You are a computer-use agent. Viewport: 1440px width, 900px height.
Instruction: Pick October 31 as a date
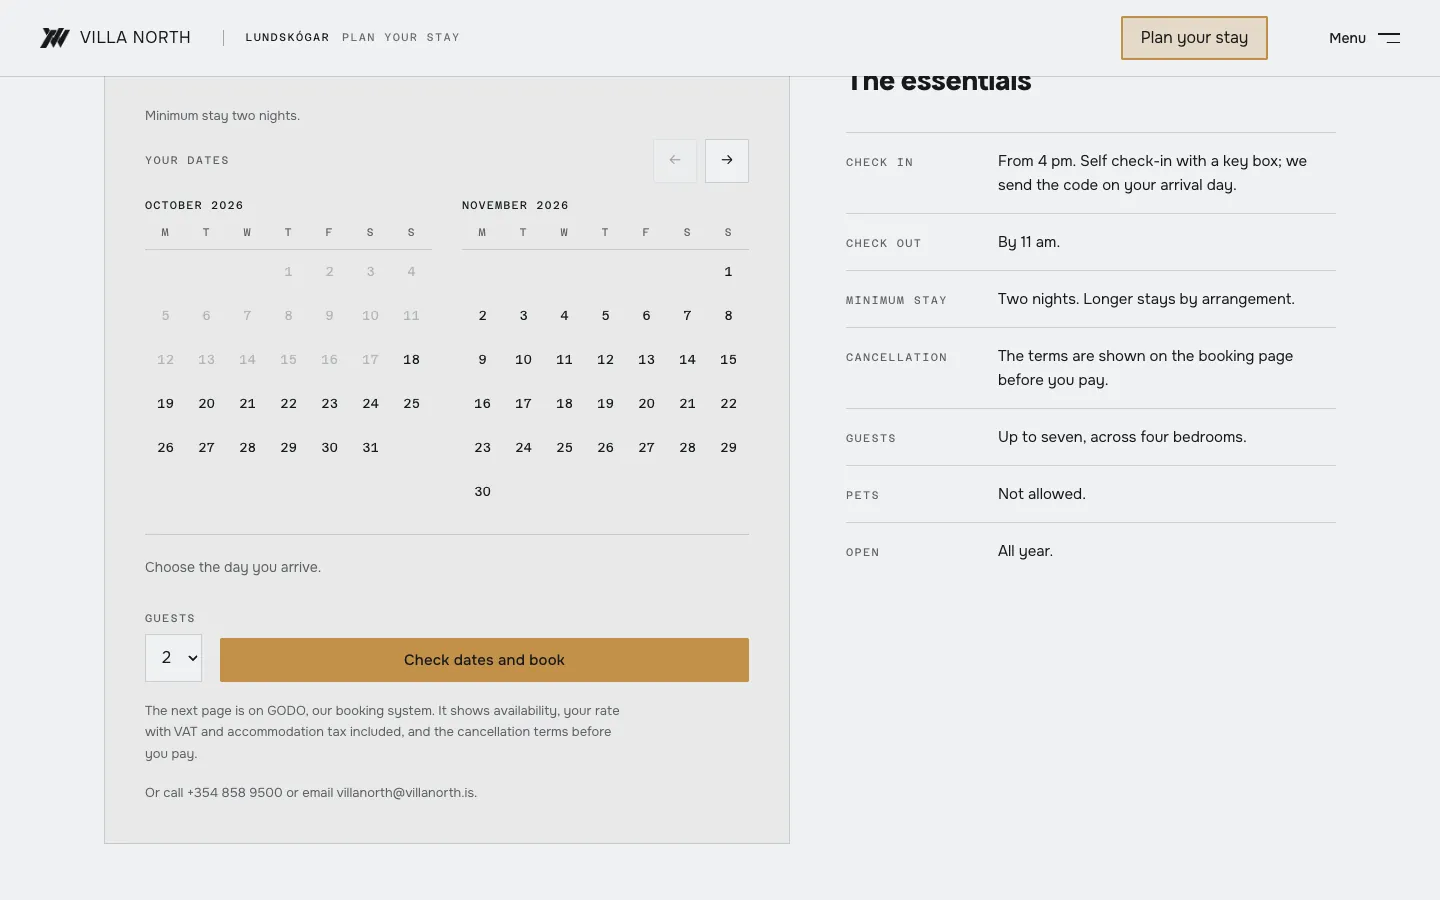click(370, 448)
